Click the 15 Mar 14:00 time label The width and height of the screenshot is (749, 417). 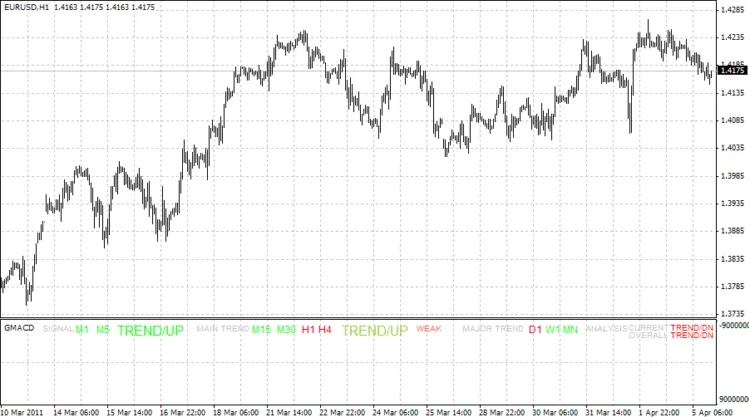(x=129, y=412)
